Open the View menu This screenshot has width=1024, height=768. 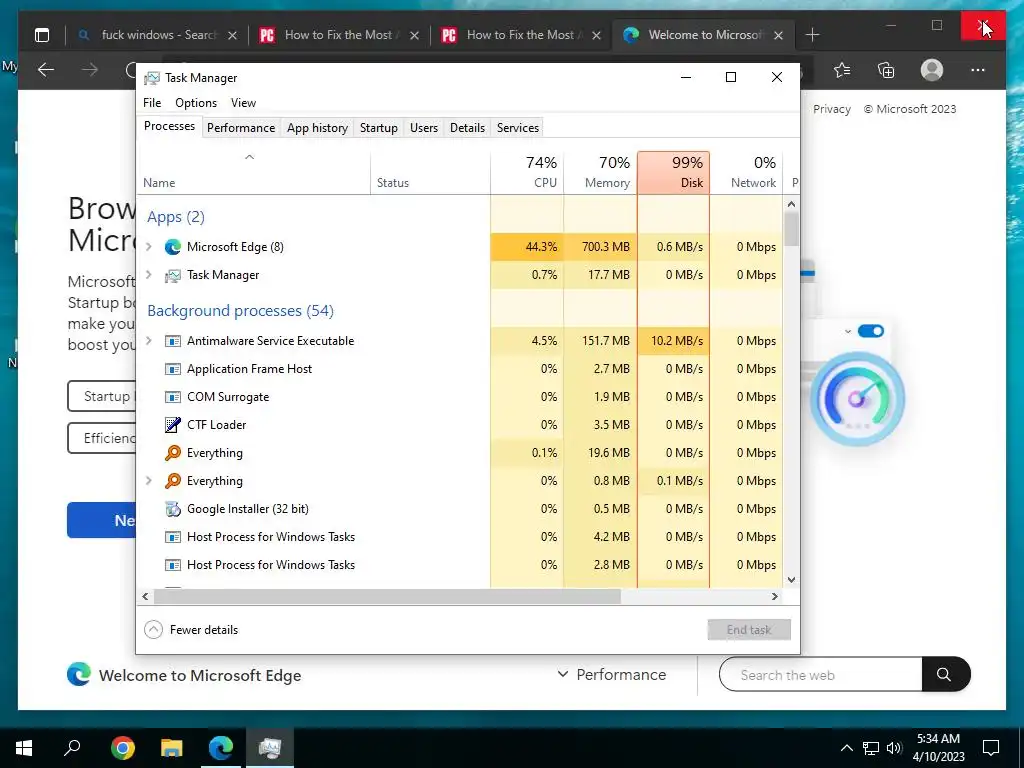[243, 103]
